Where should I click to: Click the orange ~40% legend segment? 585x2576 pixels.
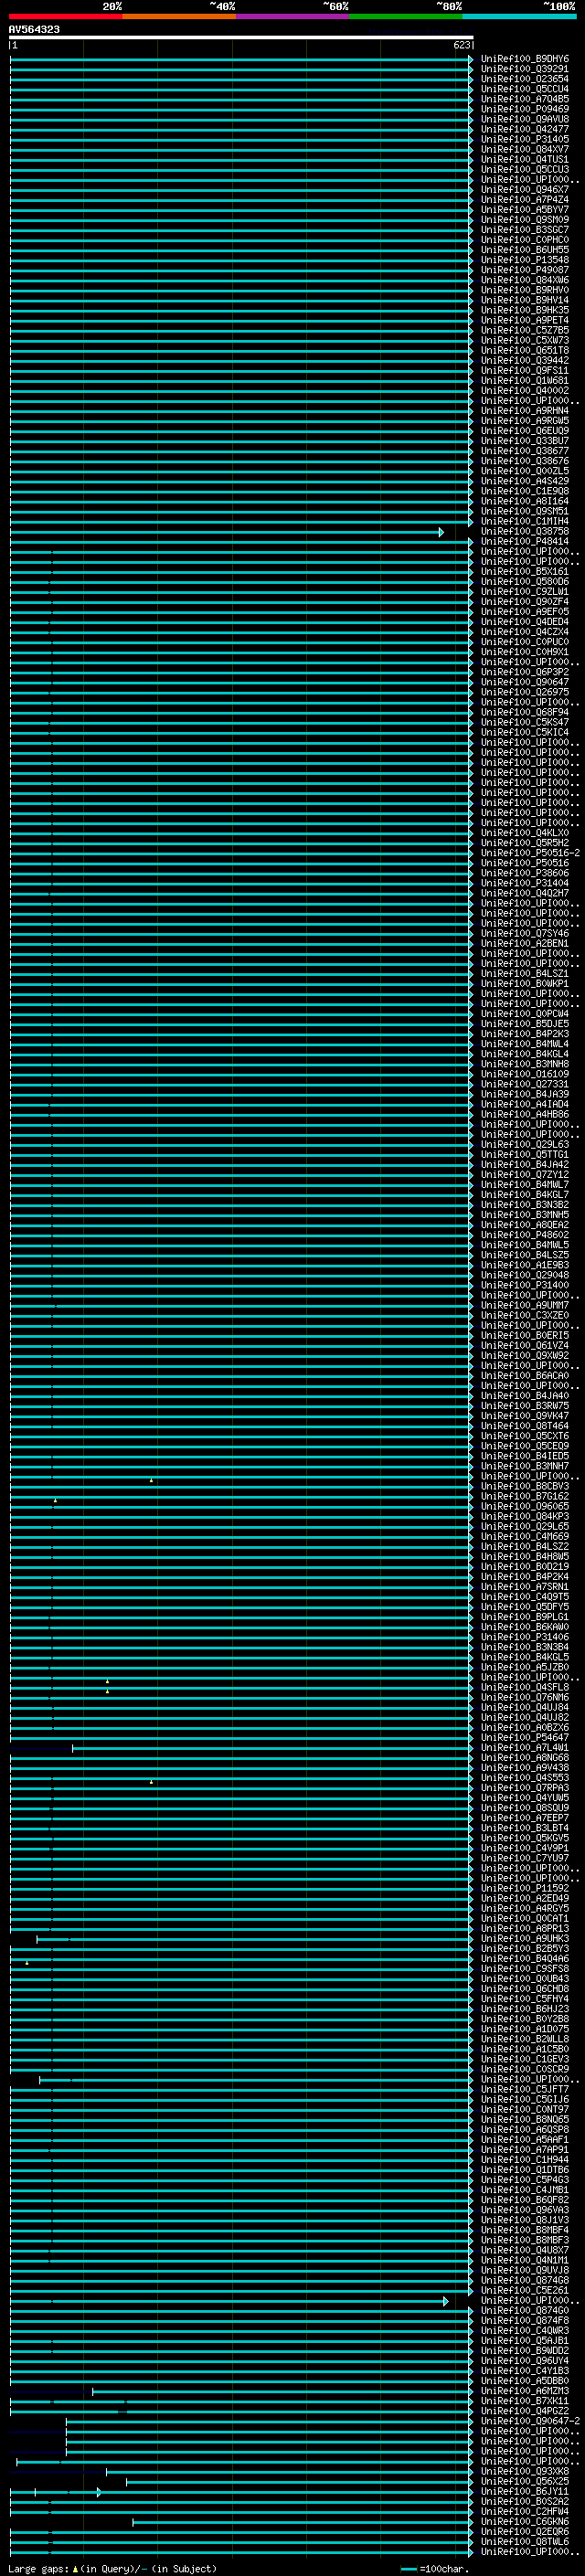tap(179, 16)
